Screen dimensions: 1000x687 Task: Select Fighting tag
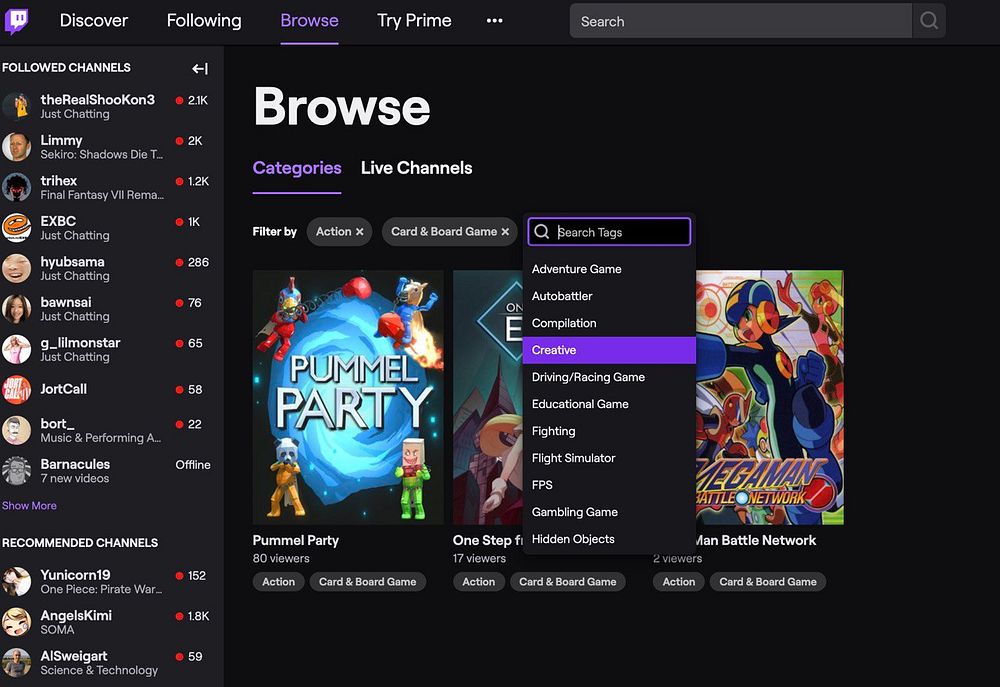[x=609, y=431]
